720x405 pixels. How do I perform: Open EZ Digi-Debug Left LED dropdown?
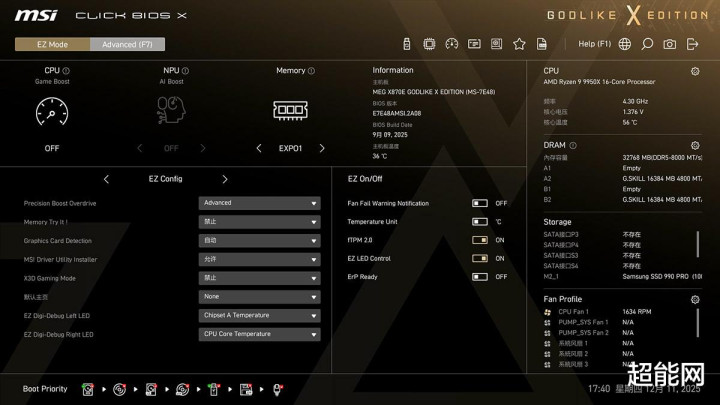pyautogui.click(x=259, y=315)
